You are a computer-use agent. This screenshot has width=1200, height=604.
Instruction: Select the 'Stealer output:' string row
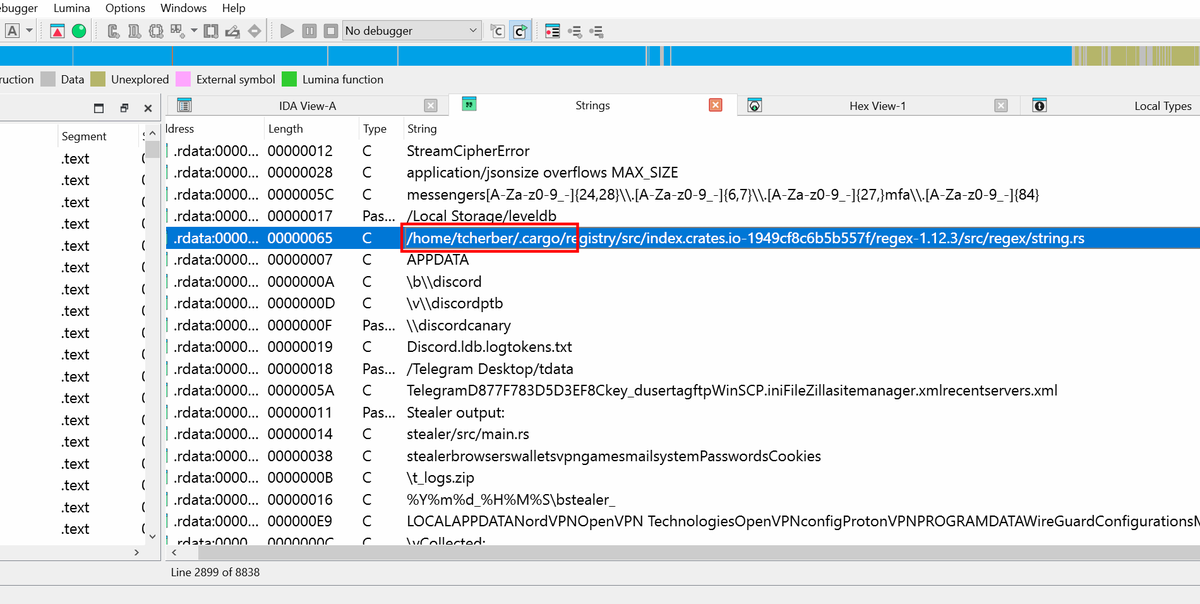pos(682,412)
